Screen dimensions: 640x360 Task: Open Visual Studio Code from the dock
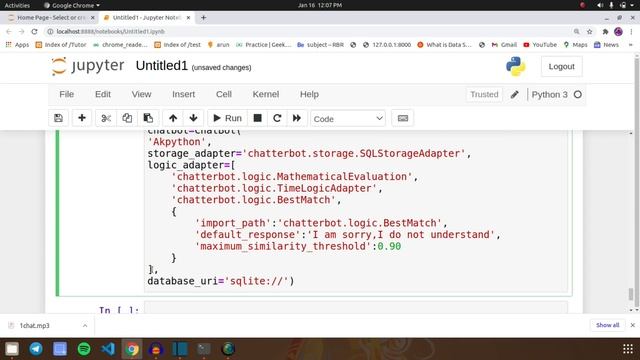[108, 349]
